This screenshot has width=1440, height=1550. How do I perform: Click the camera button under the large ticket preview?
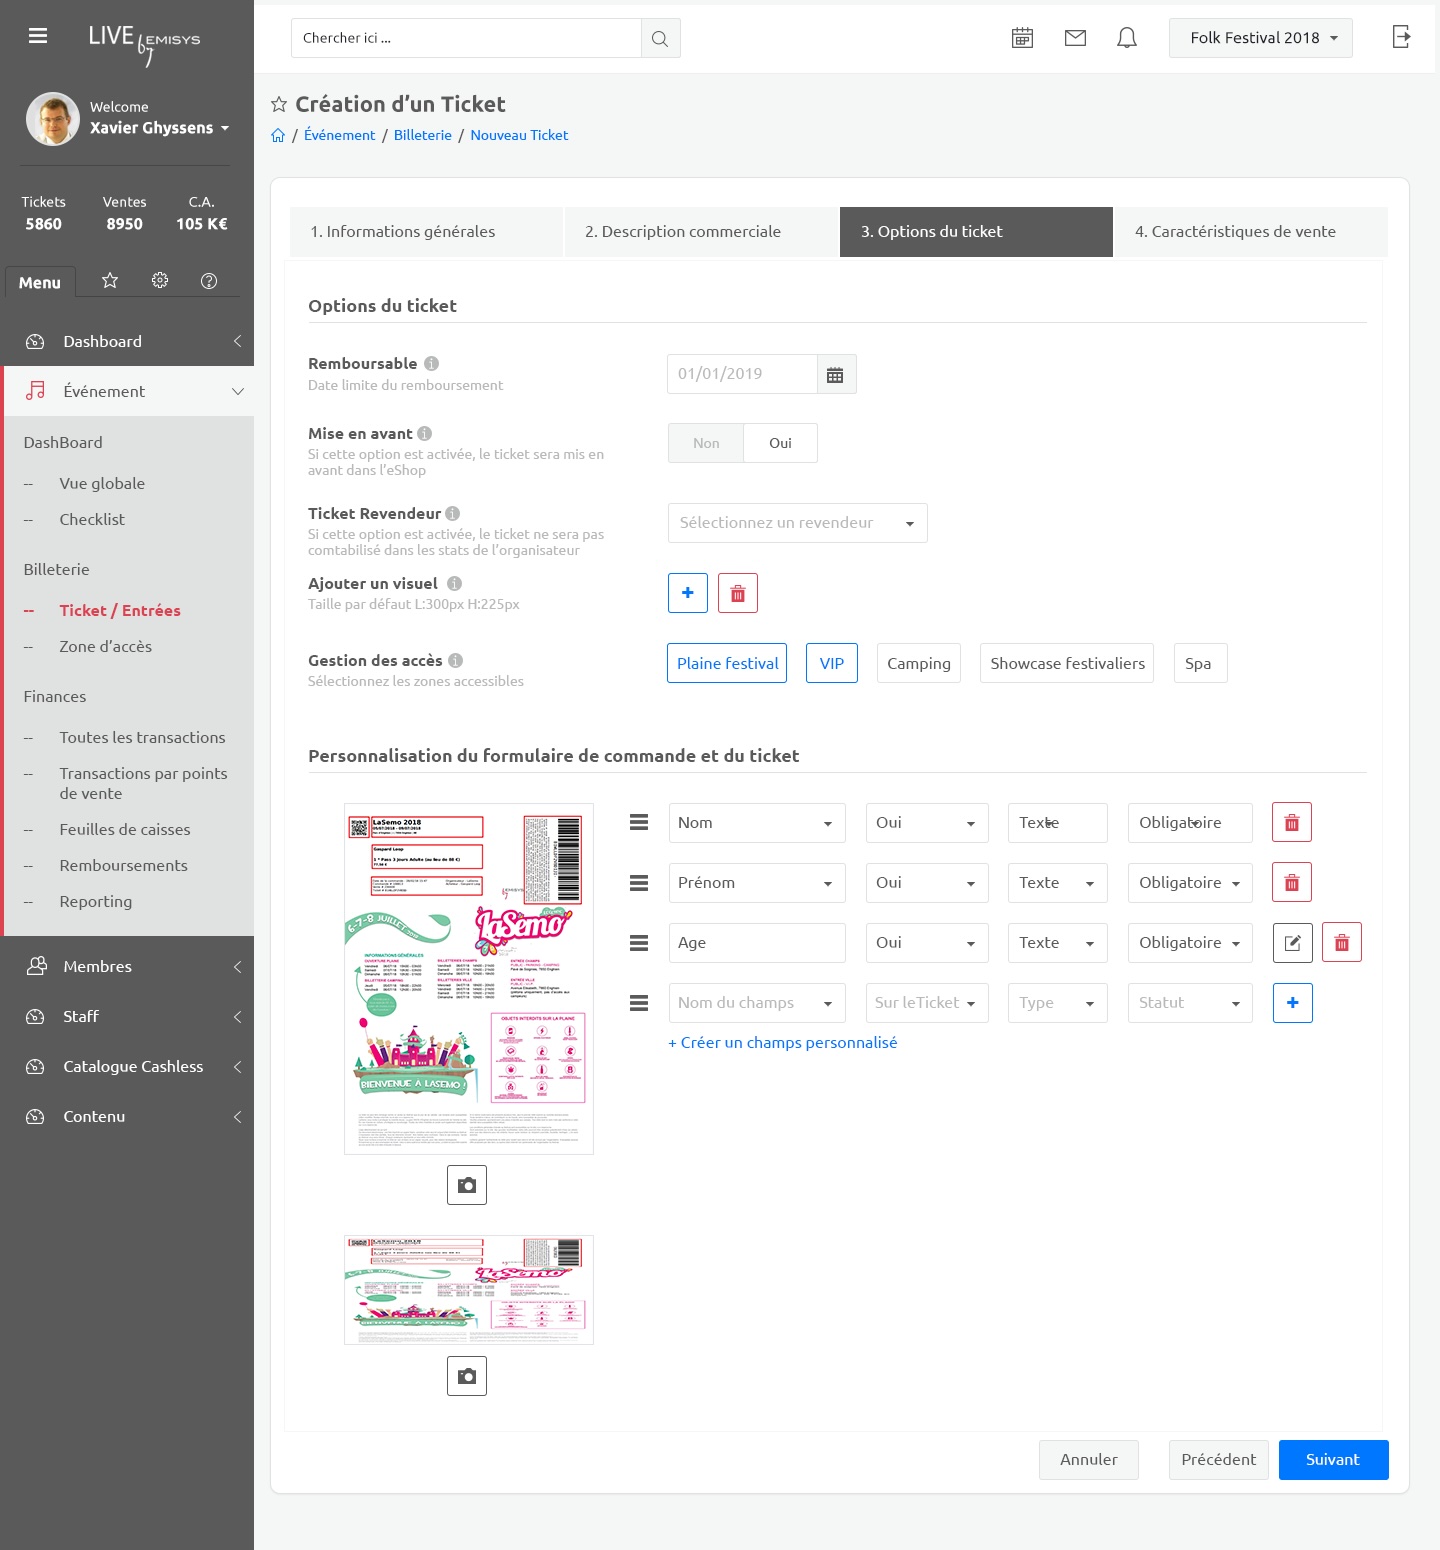click(467, 1185)
